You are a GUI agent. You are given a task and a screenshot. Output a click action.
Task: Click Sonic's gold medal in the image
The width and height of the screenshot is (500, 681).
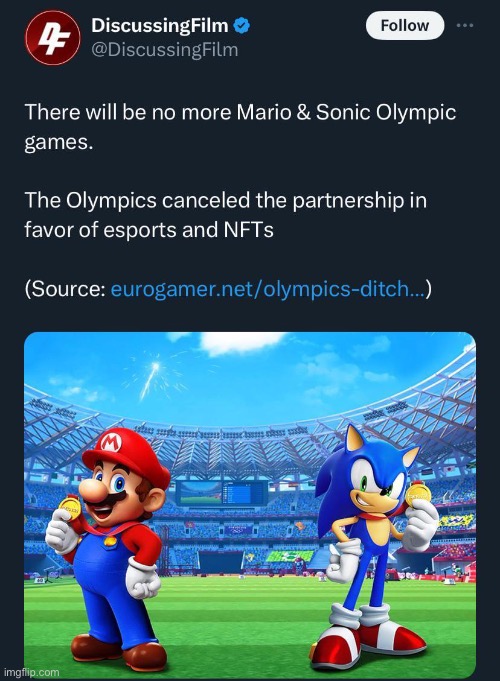(x=417, y=495)
